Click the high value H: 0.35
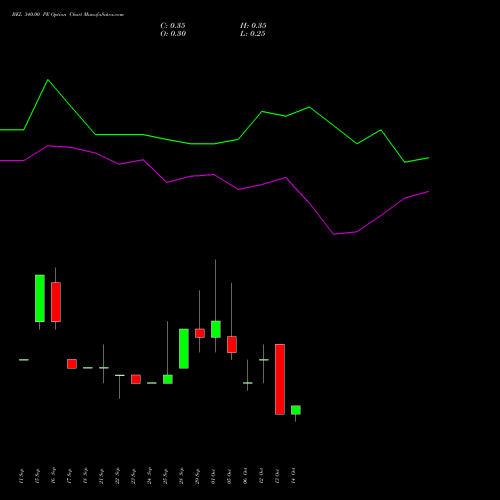 (x=253, y=26)
